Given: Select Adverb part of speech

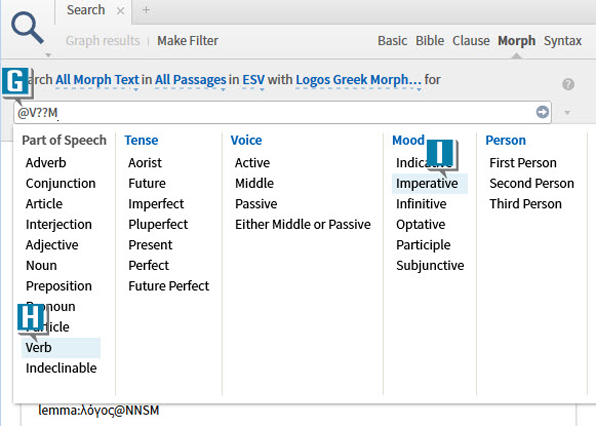Looking at the screenshot, I should click(x=46, y=163).
